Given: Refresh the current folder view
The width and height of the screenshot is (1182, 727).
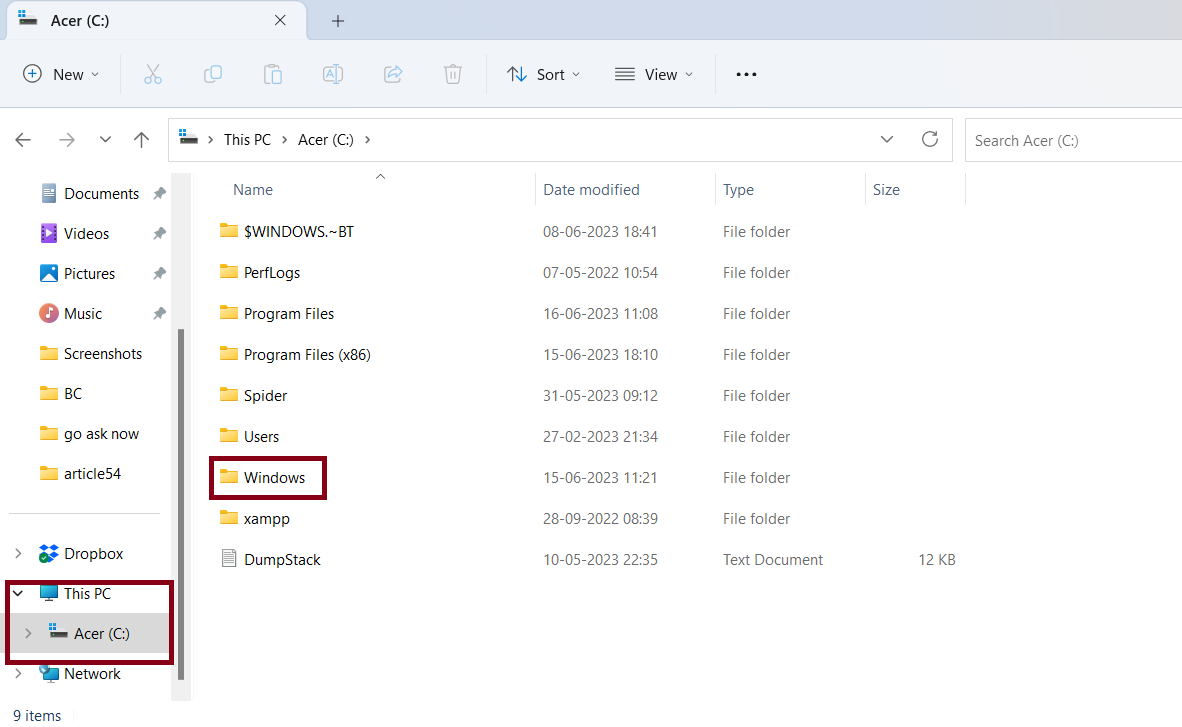Looking at the screenshot, I should 930,139.
